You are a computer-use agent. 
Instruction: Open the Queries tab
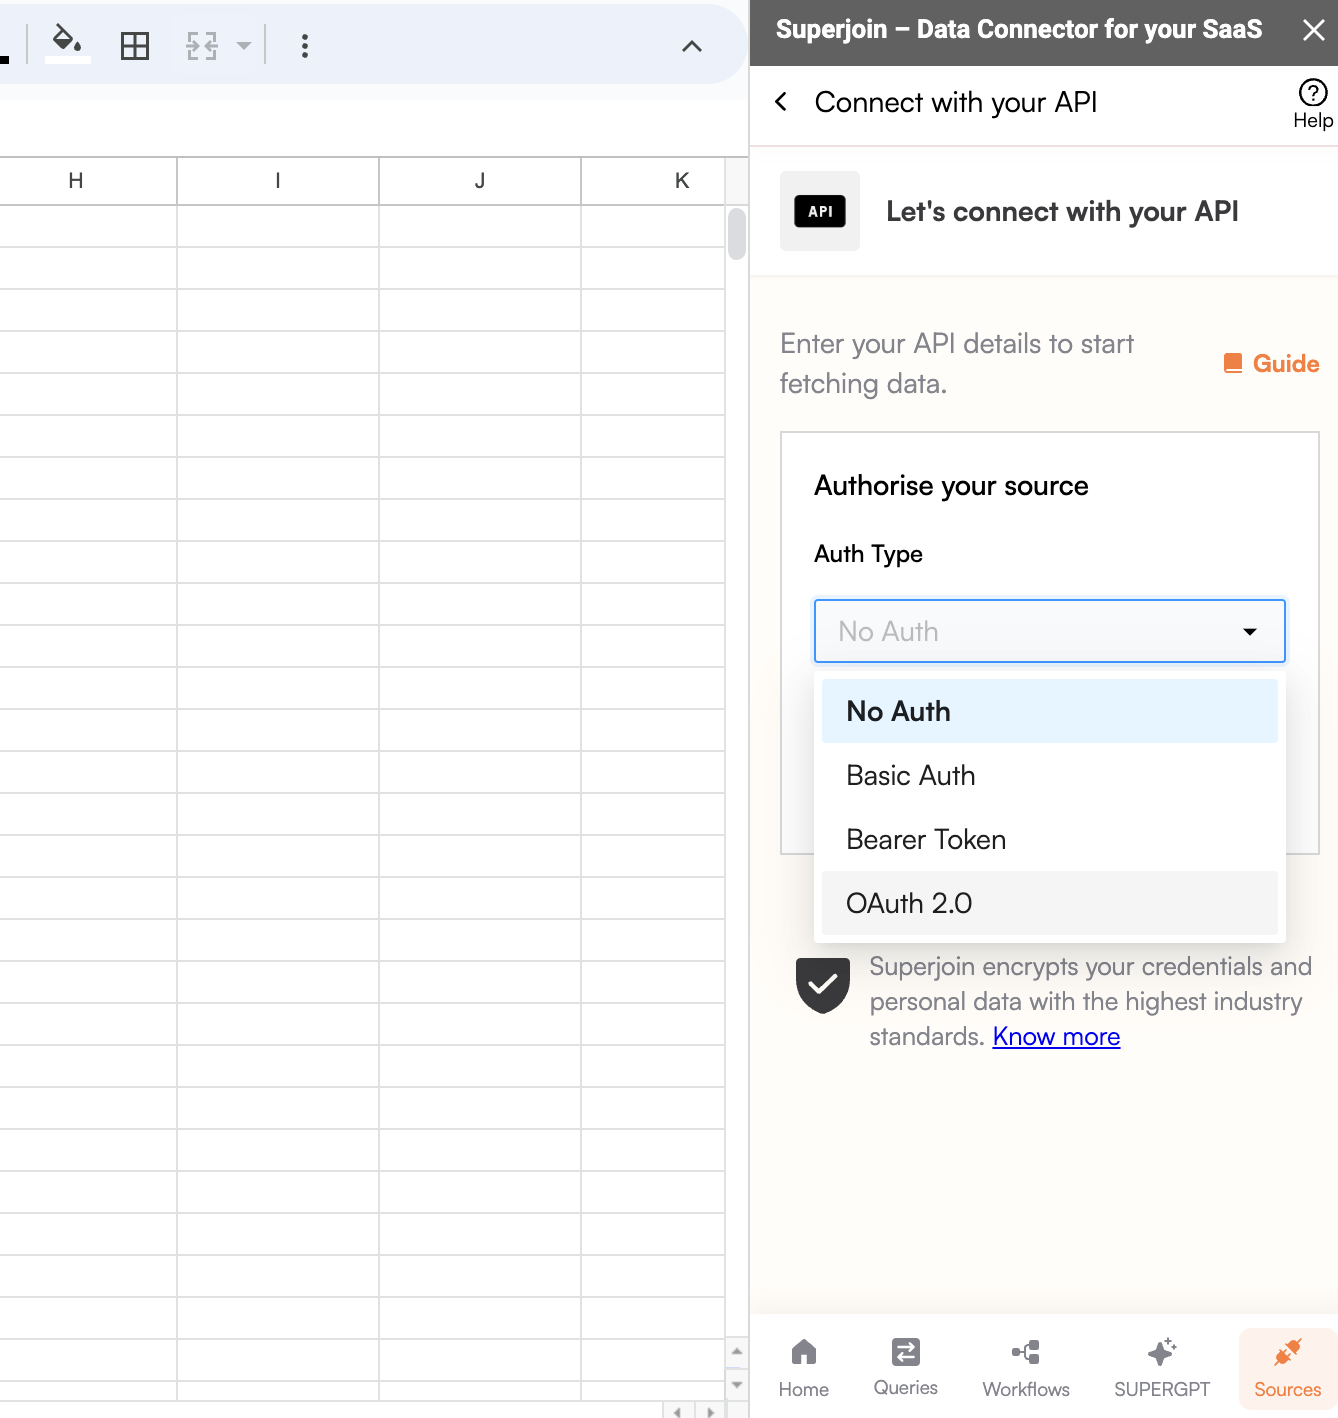pos(906,1369)
